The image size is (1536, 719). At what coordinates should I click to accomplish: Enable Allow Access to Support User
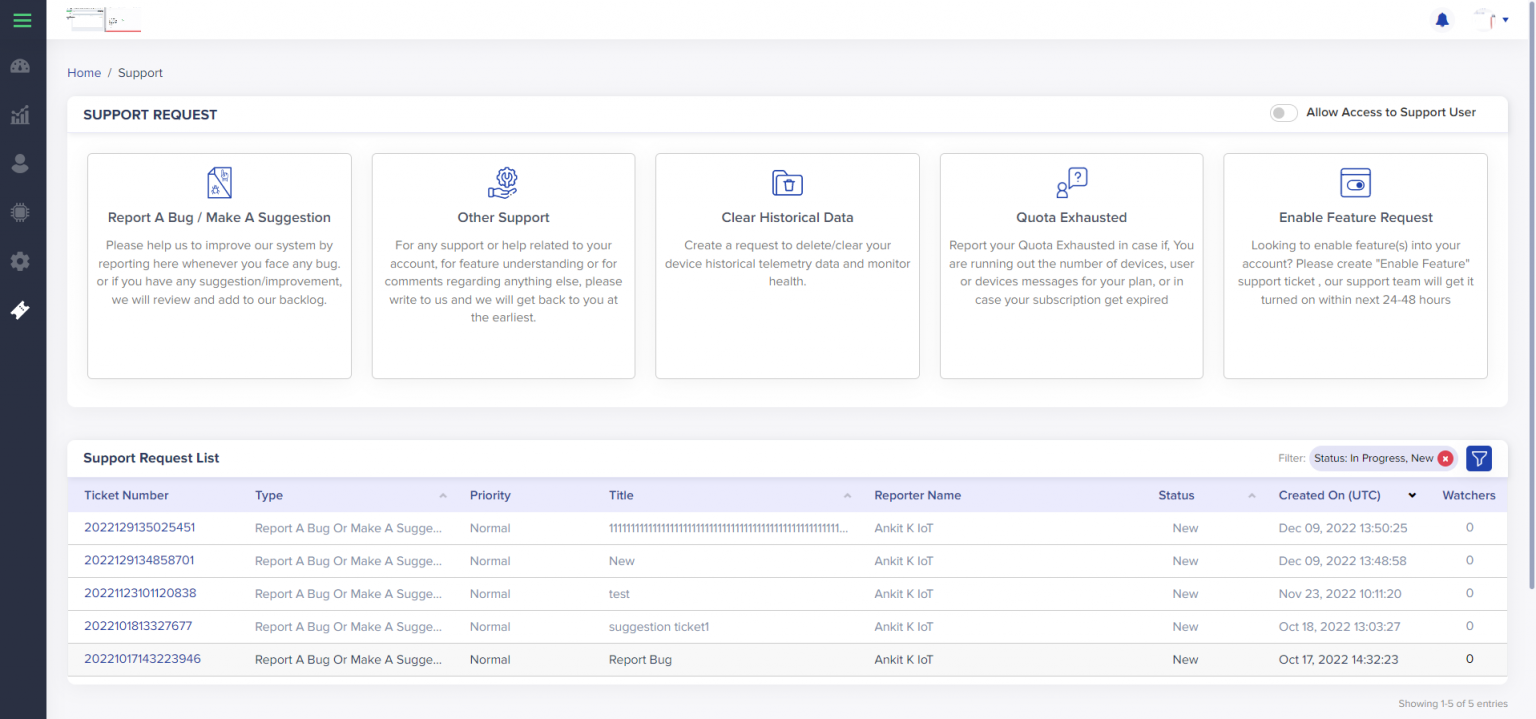click(x=1283, y=112)
